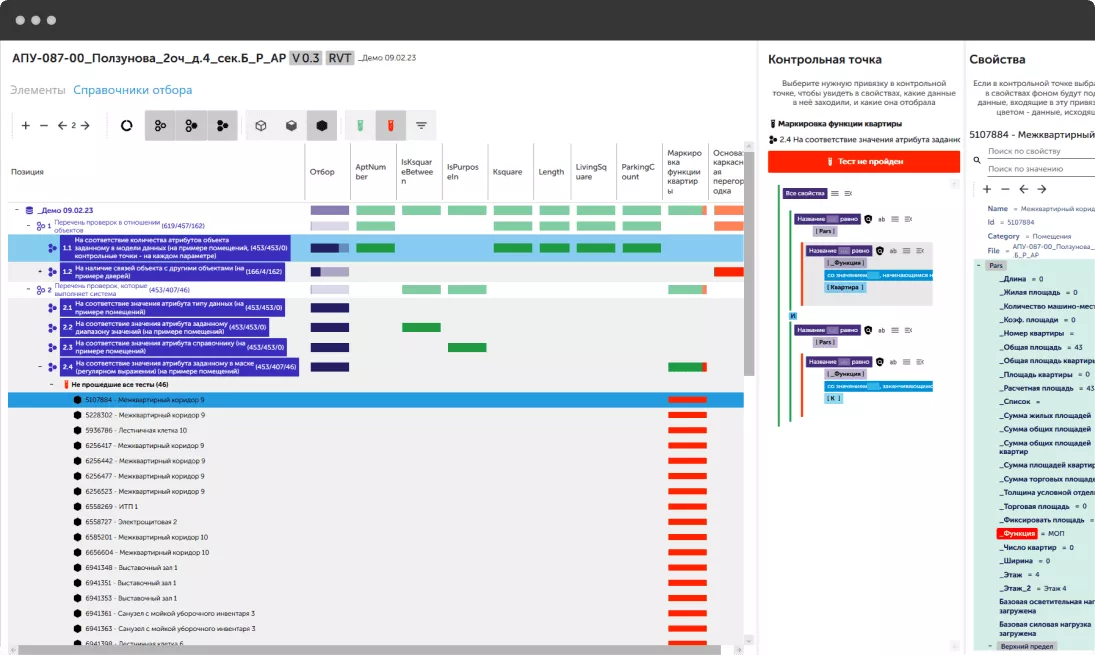The height and width of the screenshot is (655, 1095).
Task: Click the plus expand-all icon in main toolbar
Action: [26, 126]
